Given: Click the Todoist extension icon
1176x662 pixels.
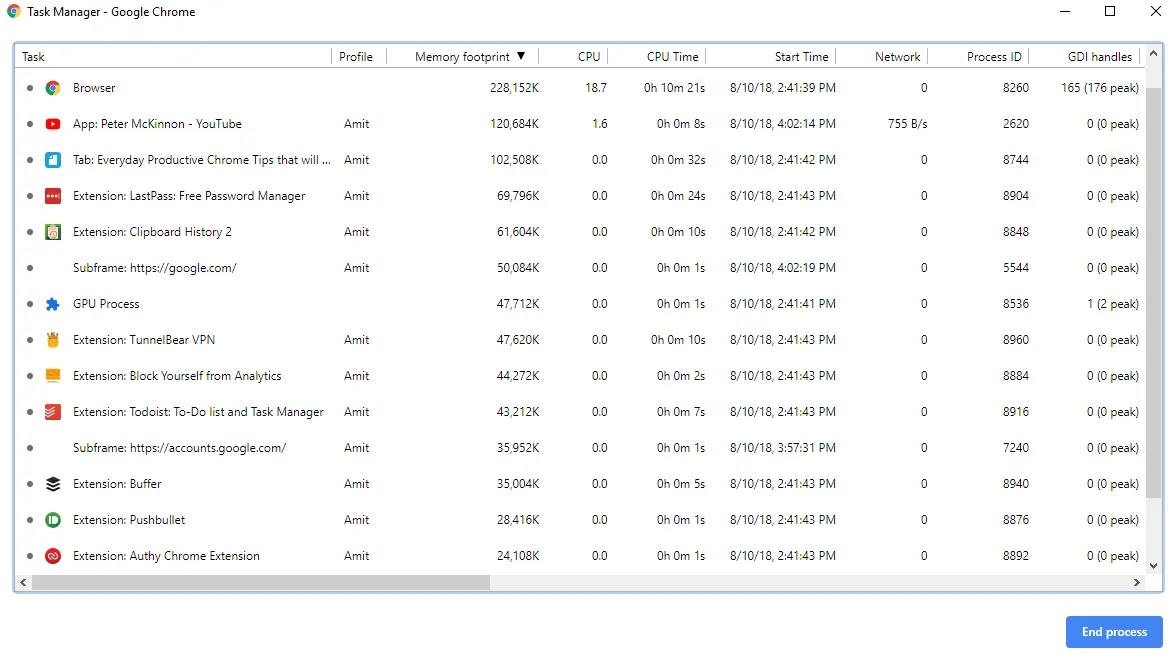Looking at the screenshot, I should pos(52,412).
